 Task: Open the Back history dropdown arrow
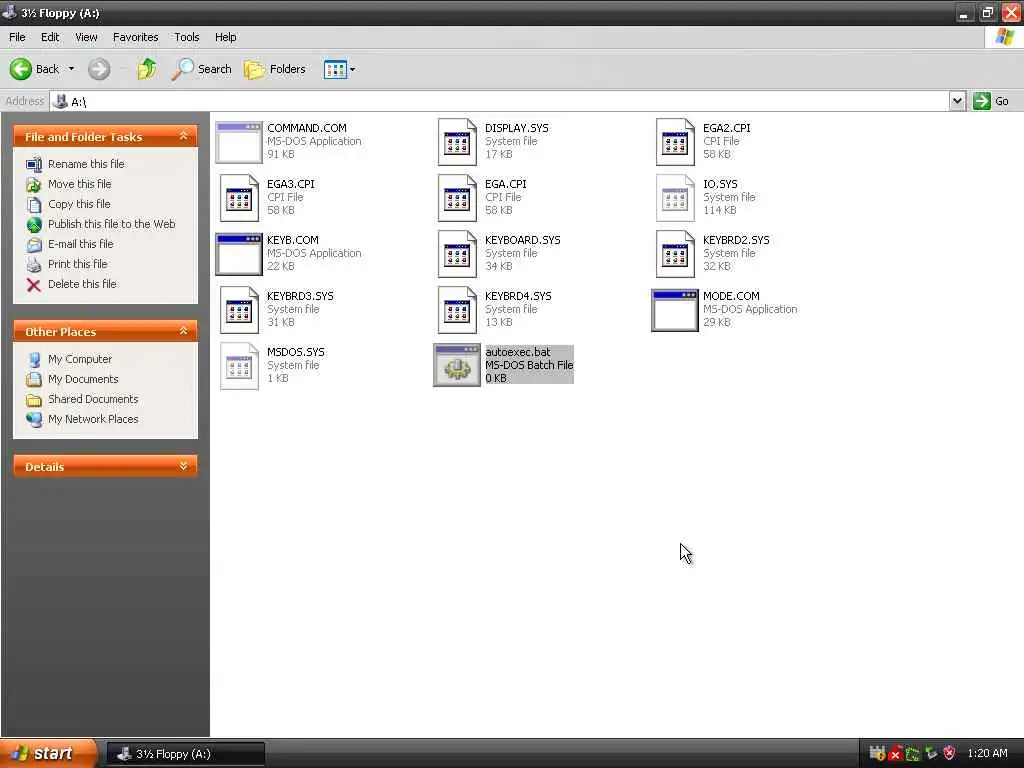click(x=71, y=69)
